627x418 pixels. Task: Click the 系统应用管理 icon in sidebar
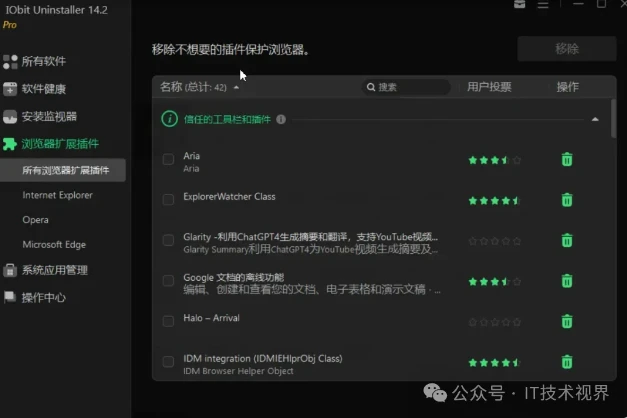click(x=10, y=270)
